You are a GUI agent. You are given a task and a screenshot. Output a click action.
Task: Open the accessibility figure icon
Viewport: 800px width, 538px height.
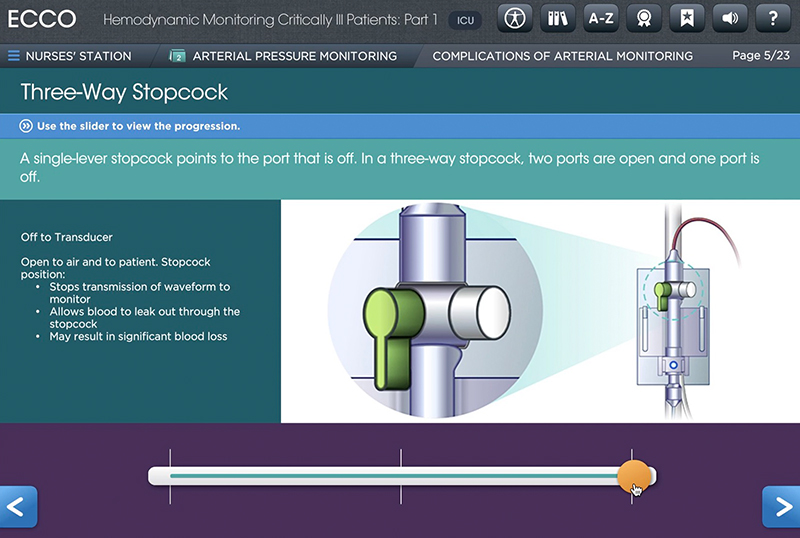point(515,18)
